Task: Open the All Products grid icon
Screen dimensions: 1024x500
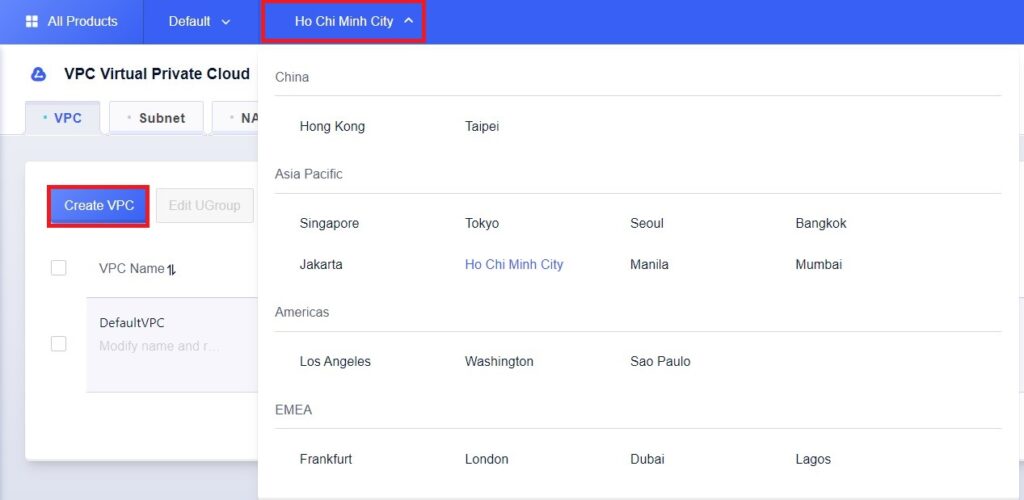Action: 31,22
